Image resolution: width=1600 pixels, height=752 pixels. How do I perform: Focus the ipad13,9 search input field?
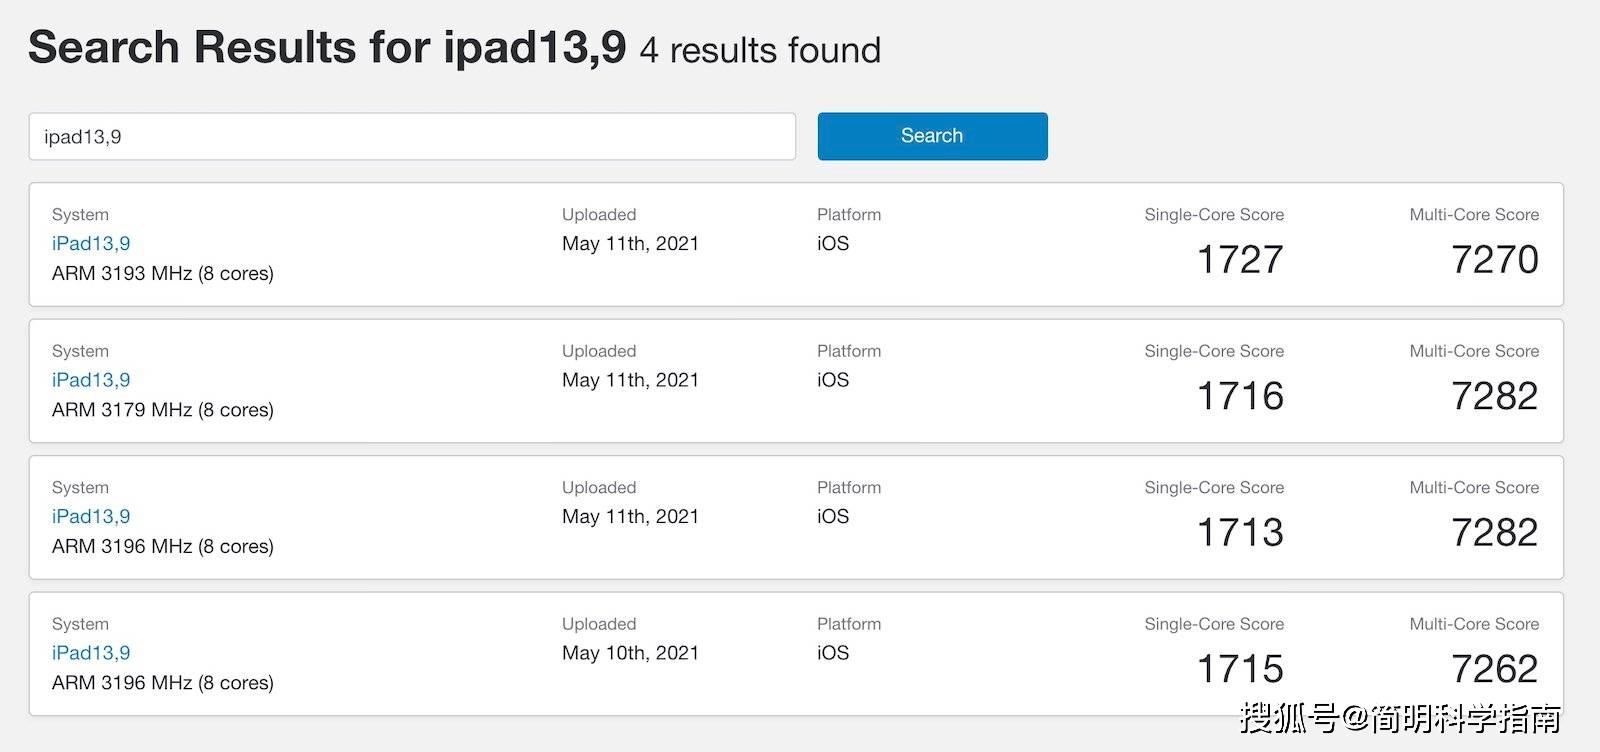(412, 136)
